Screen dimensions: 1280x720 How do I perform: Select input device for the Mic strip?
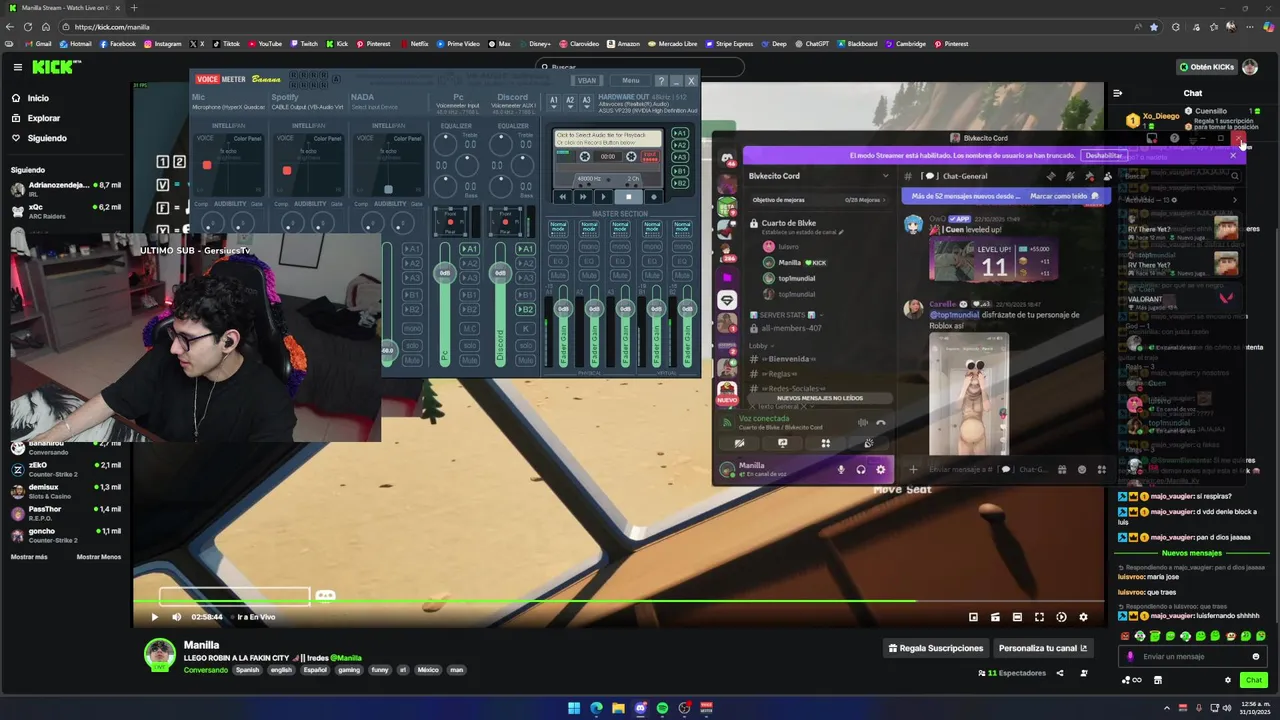point(228,107)
